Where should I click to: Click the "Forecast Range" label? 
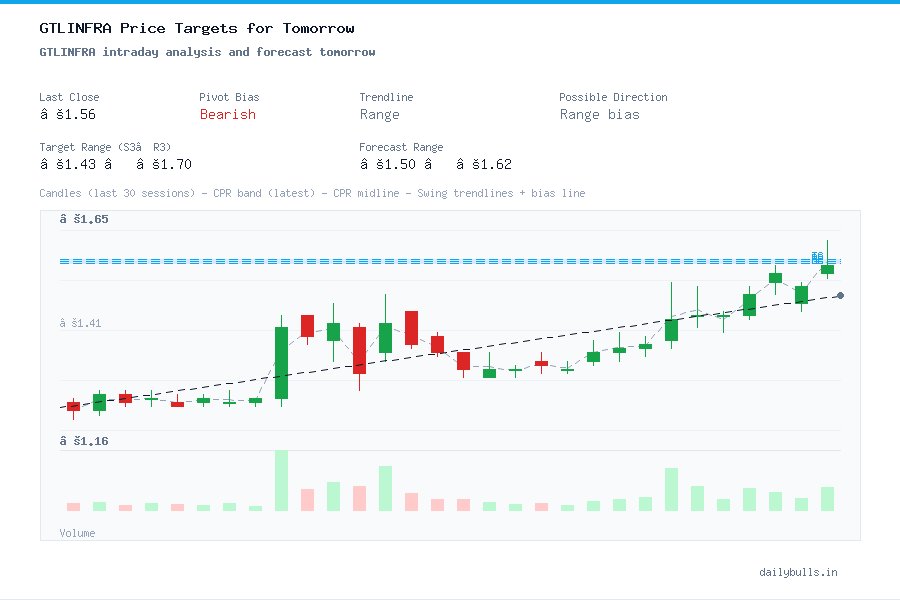(401, 147)
